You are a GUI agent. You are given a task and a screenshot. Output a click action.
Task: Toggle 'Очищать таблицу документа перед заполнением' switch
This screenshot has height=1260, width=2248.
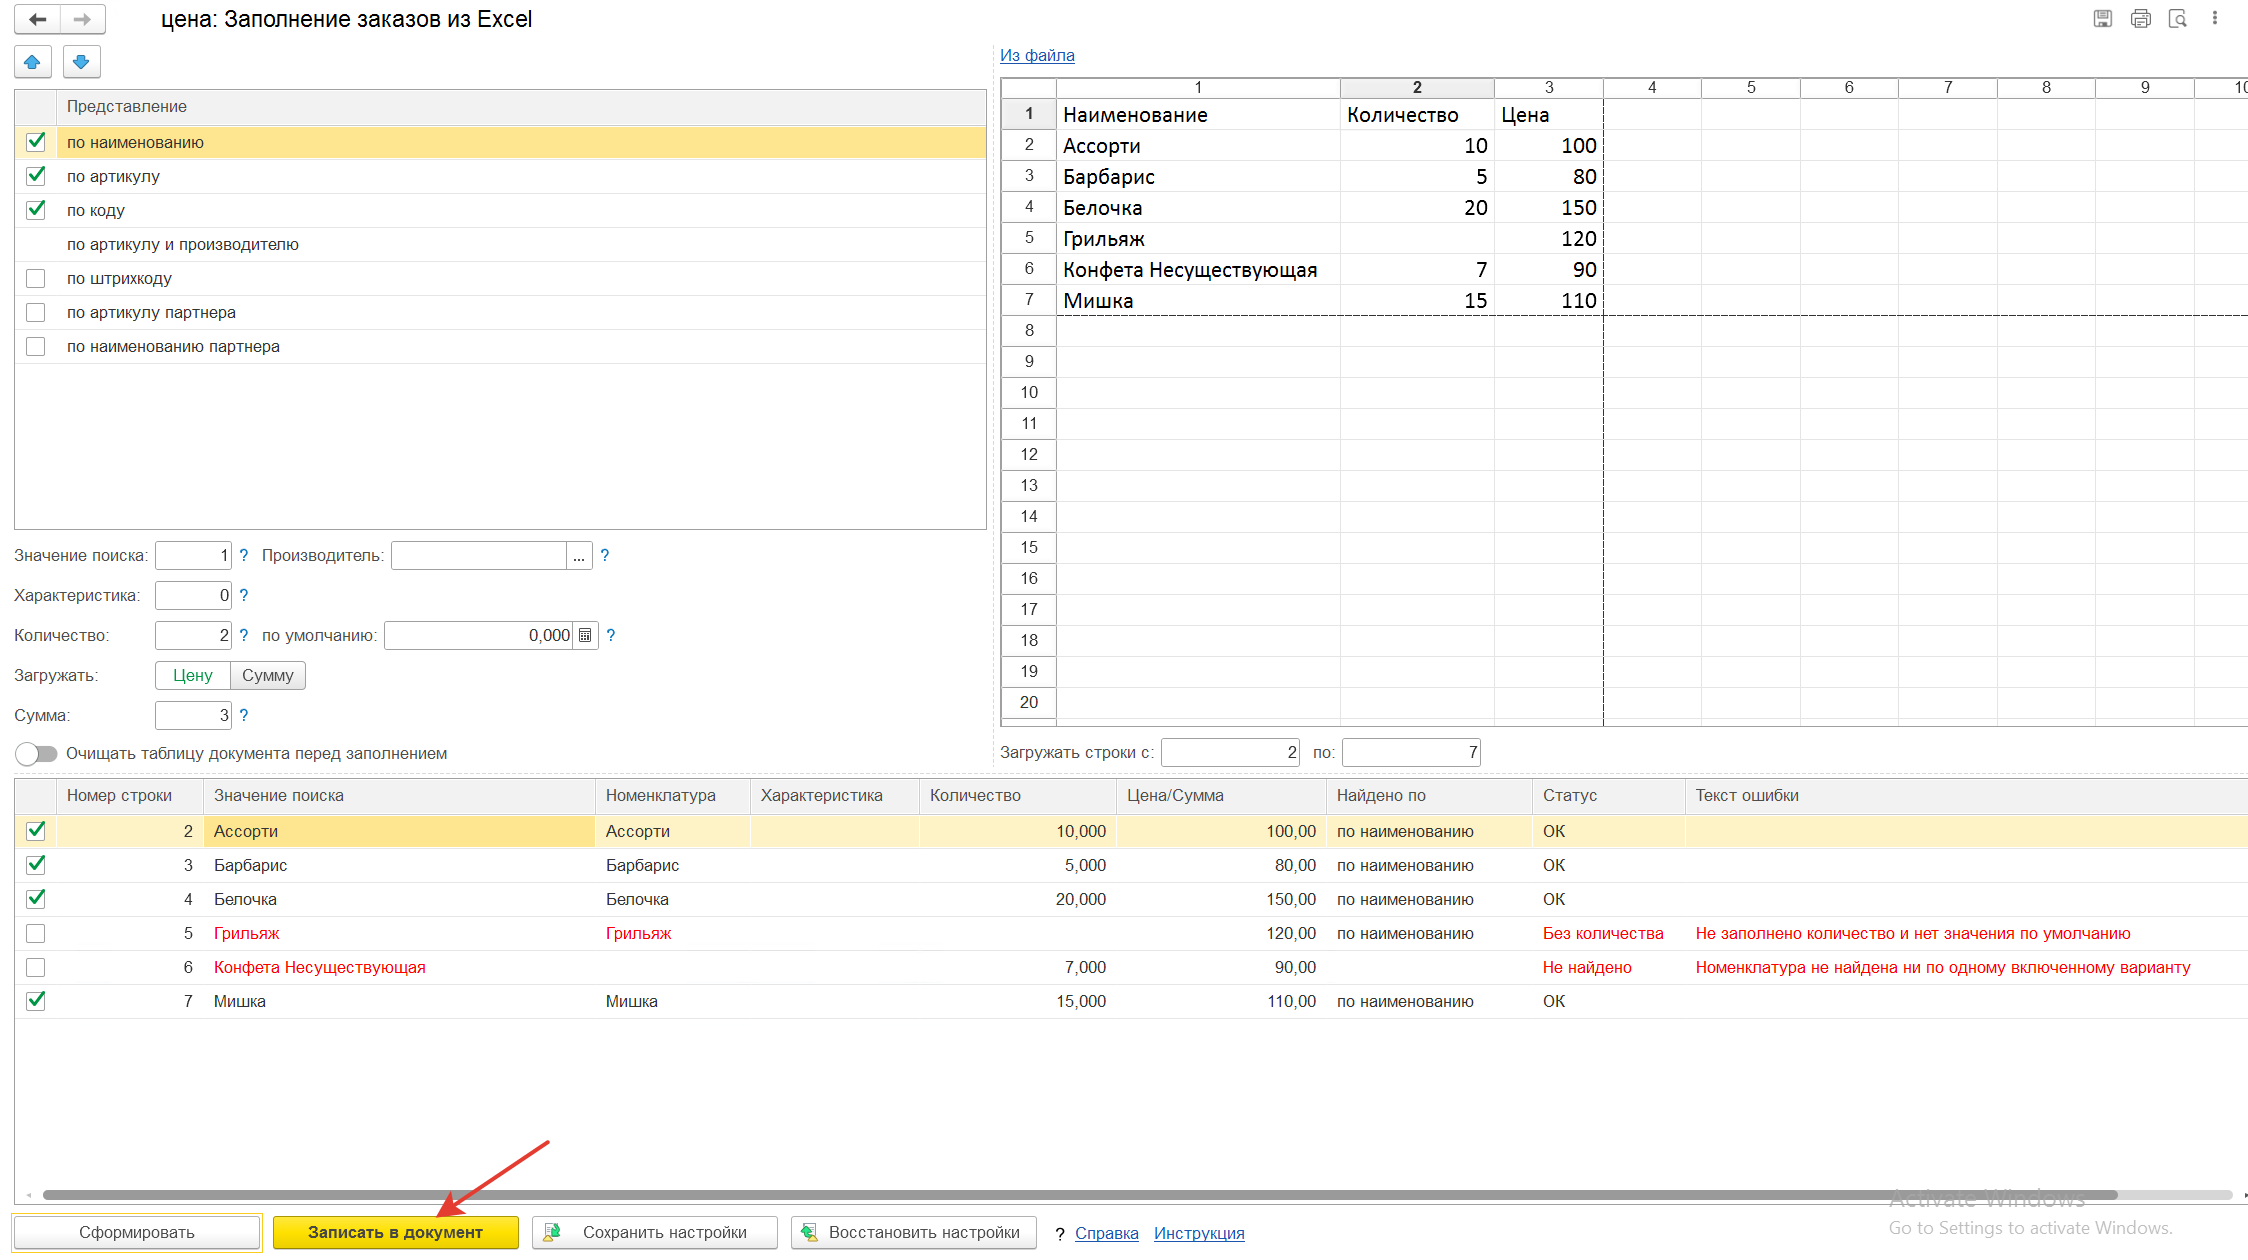pos(37,753)
